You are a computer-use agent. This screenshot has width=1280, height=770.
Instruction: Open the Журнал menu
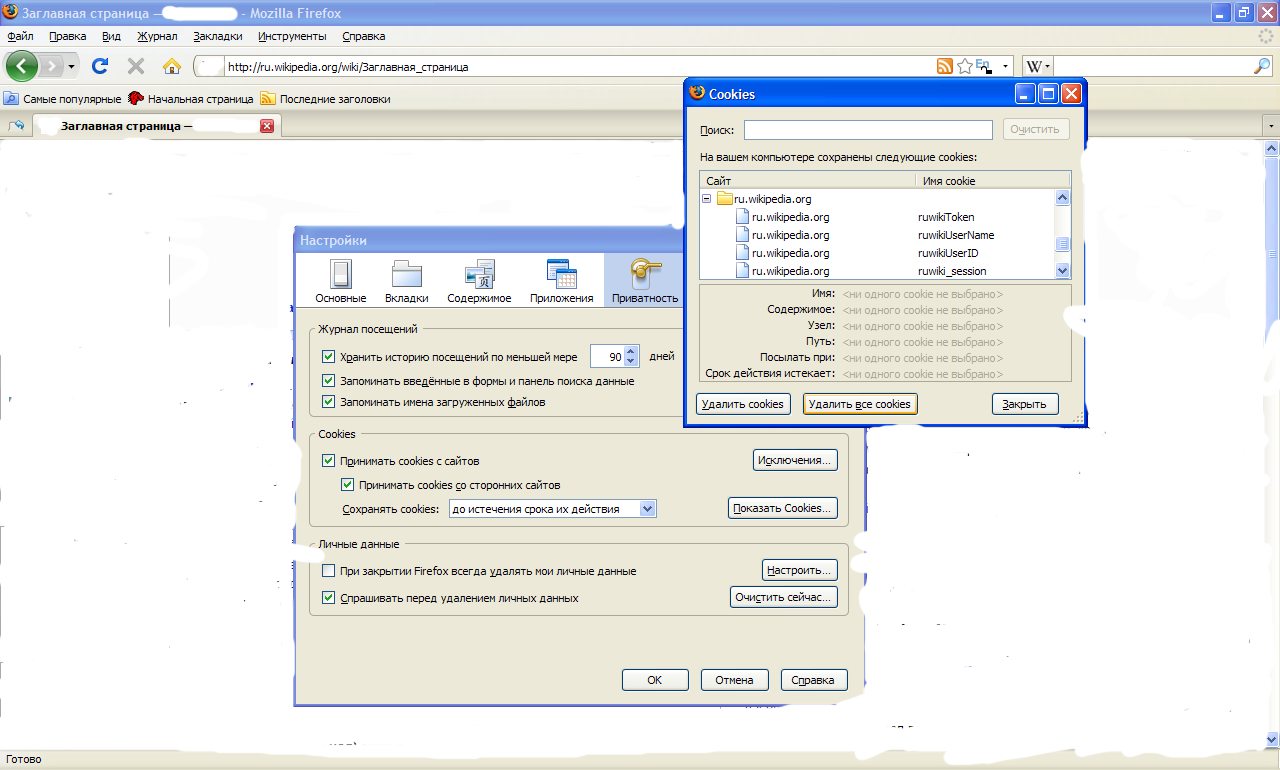pyautogui.click(x=157, y=36)
